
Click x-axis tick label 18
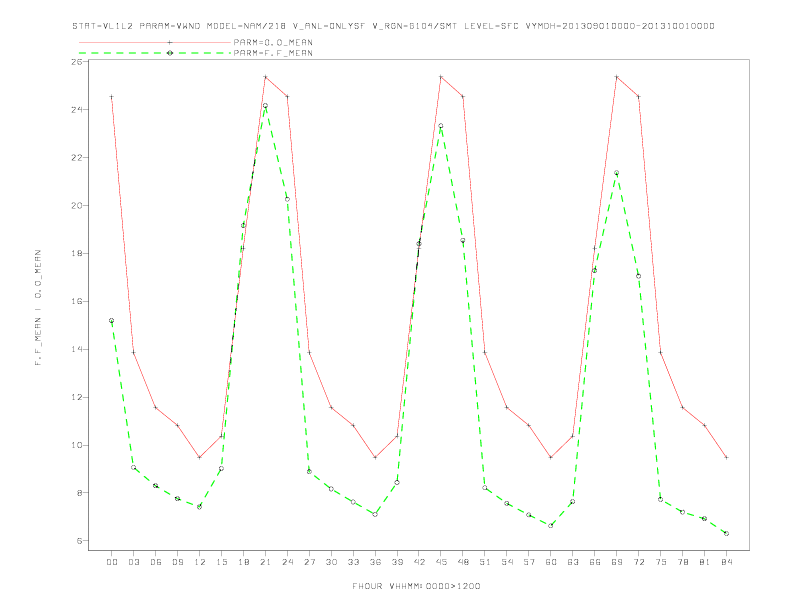click(243, 562)
